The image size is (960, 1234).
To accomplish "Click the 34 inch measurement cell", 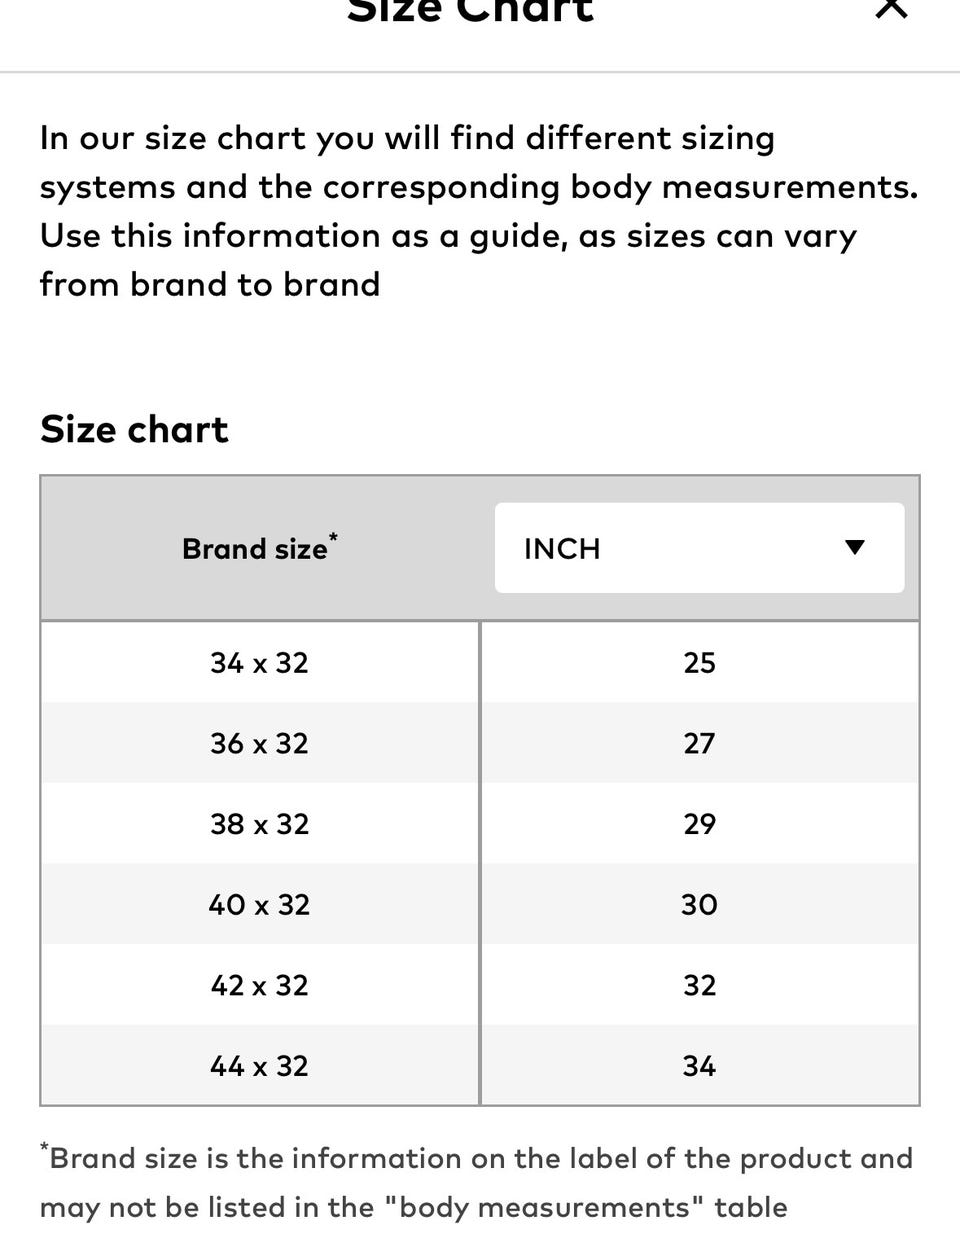I will tap(699, 1065).
